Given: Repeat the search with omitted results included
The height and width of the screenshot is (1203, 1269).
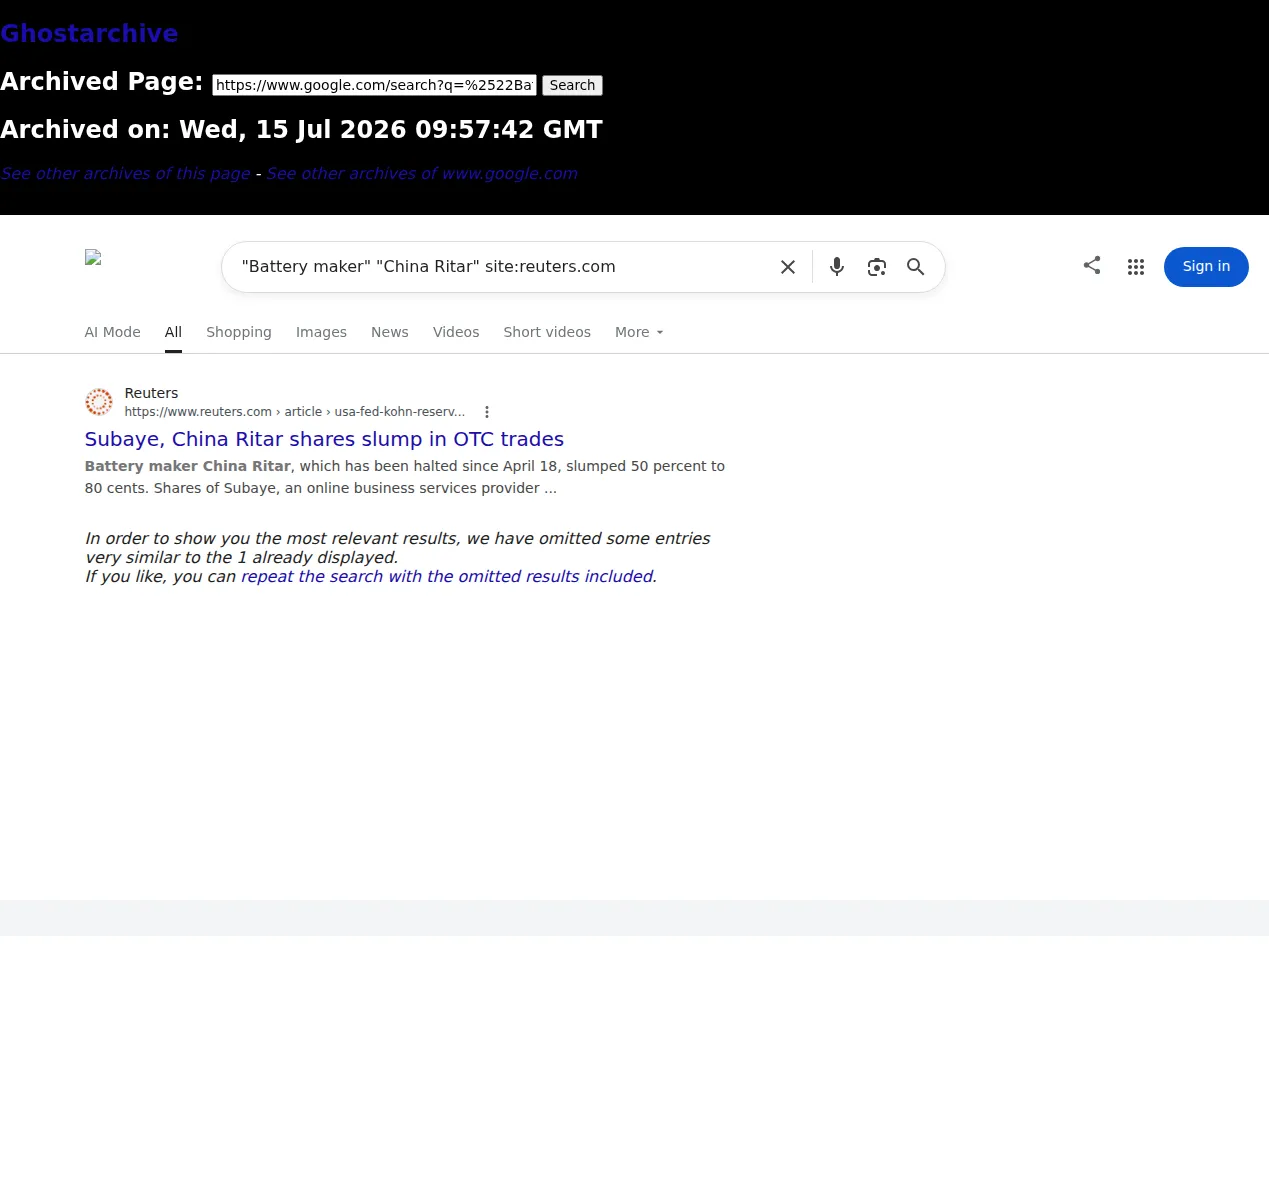Looking at the screenshot, I should [x=447, y=576].
